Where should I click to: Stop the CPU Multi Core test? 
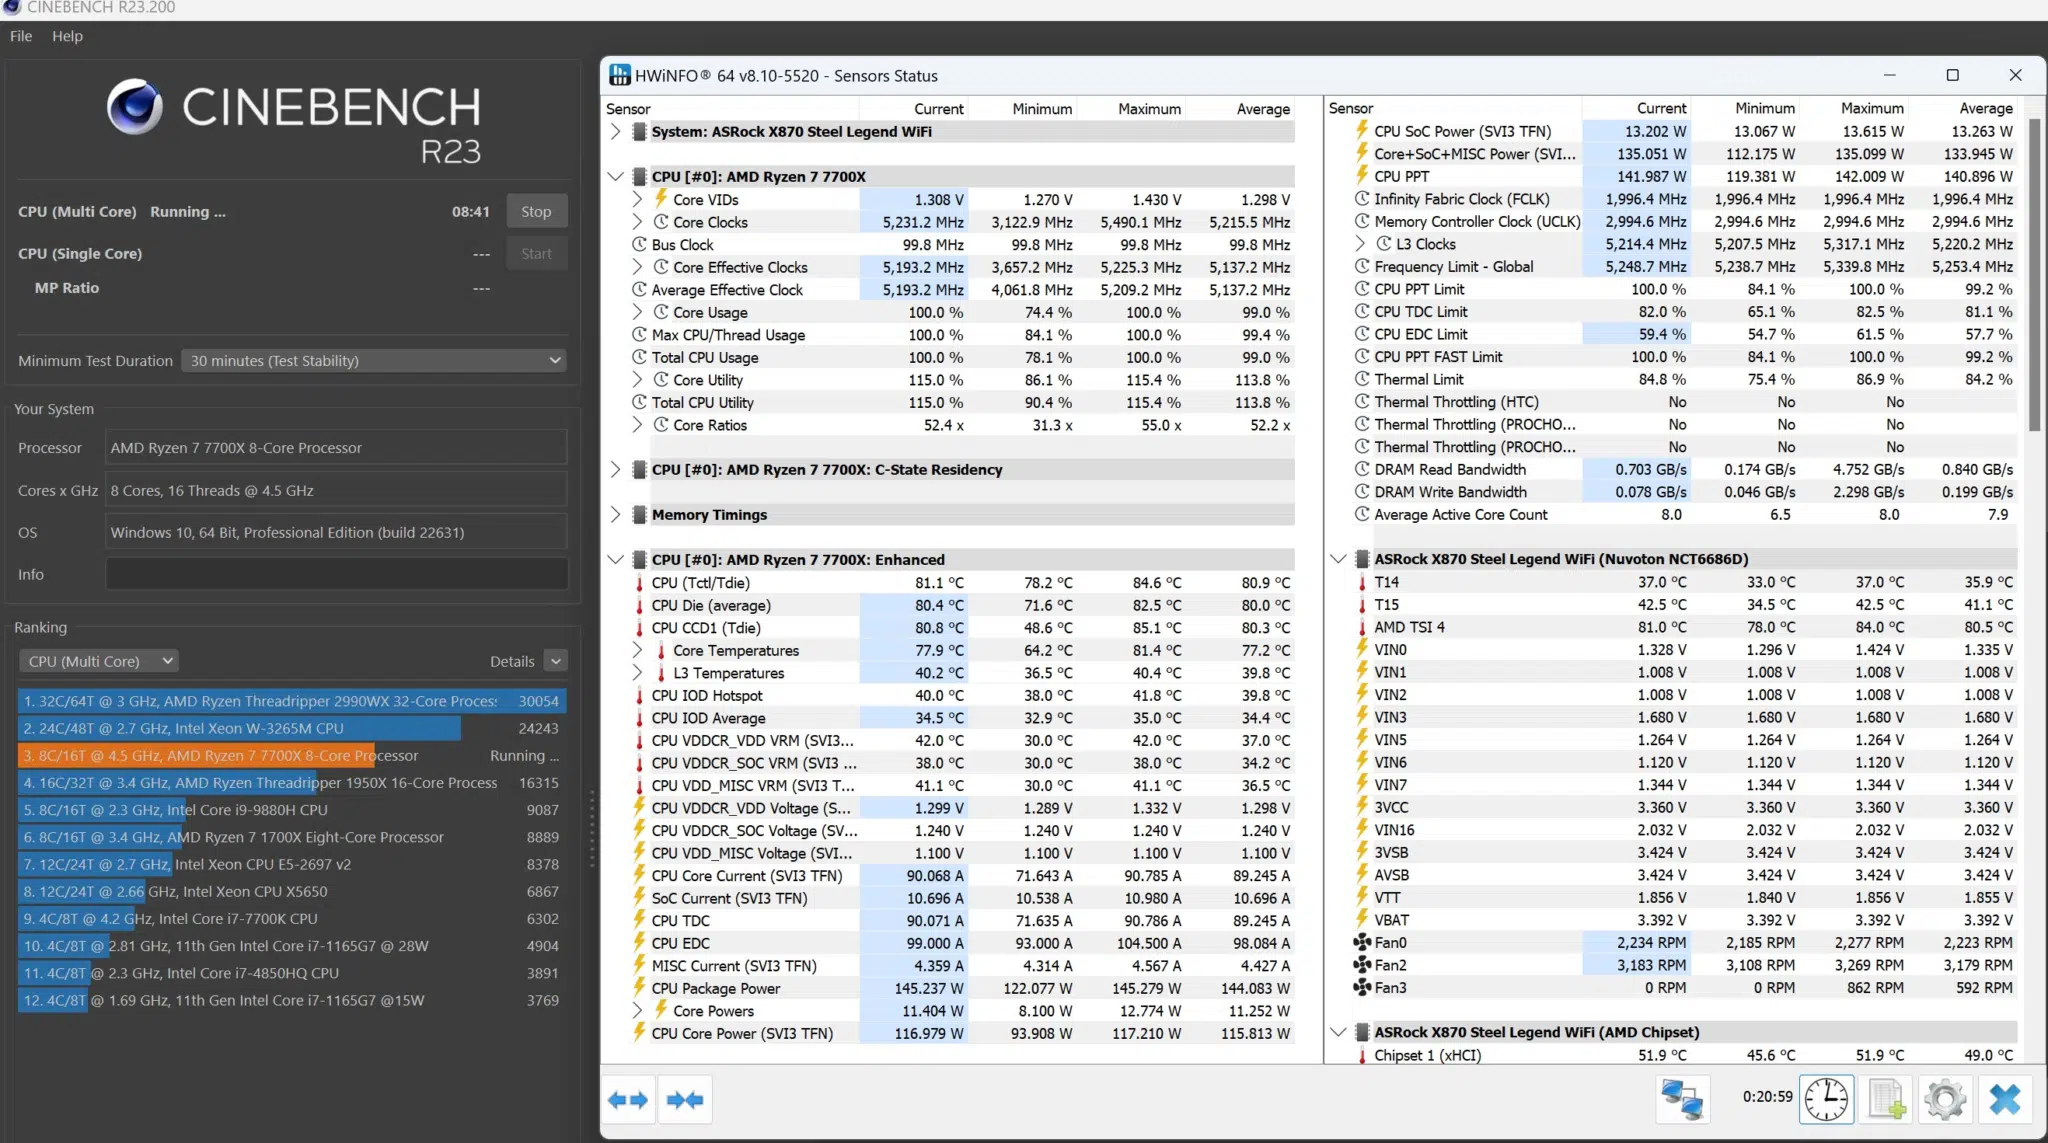(x=536, y=211)
